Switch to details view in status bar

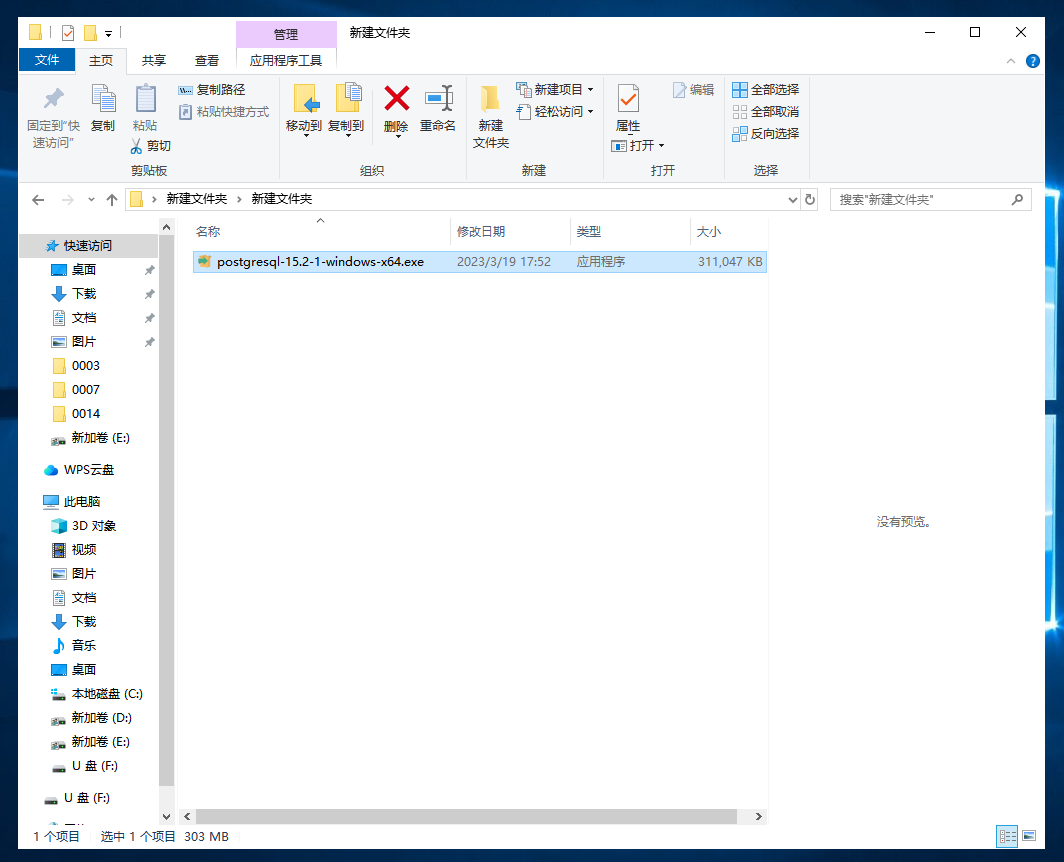[1007, 836]
